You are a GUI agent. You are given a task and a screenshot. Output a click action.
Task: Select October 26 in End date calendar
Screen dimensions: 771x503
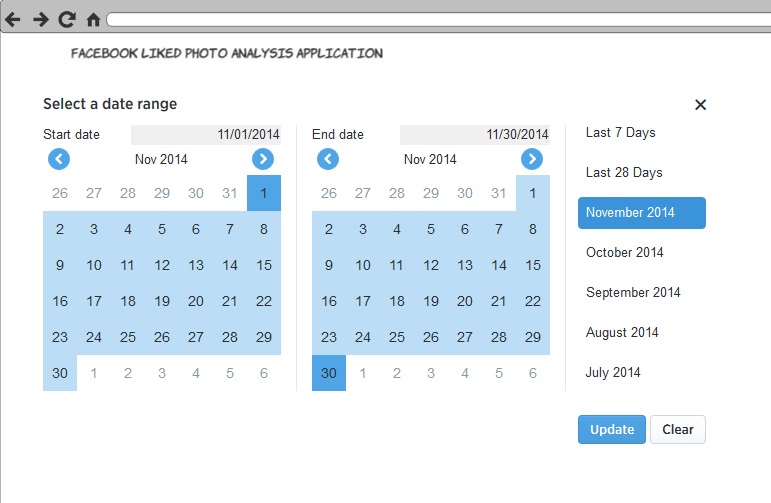click(x=329, y=193)
